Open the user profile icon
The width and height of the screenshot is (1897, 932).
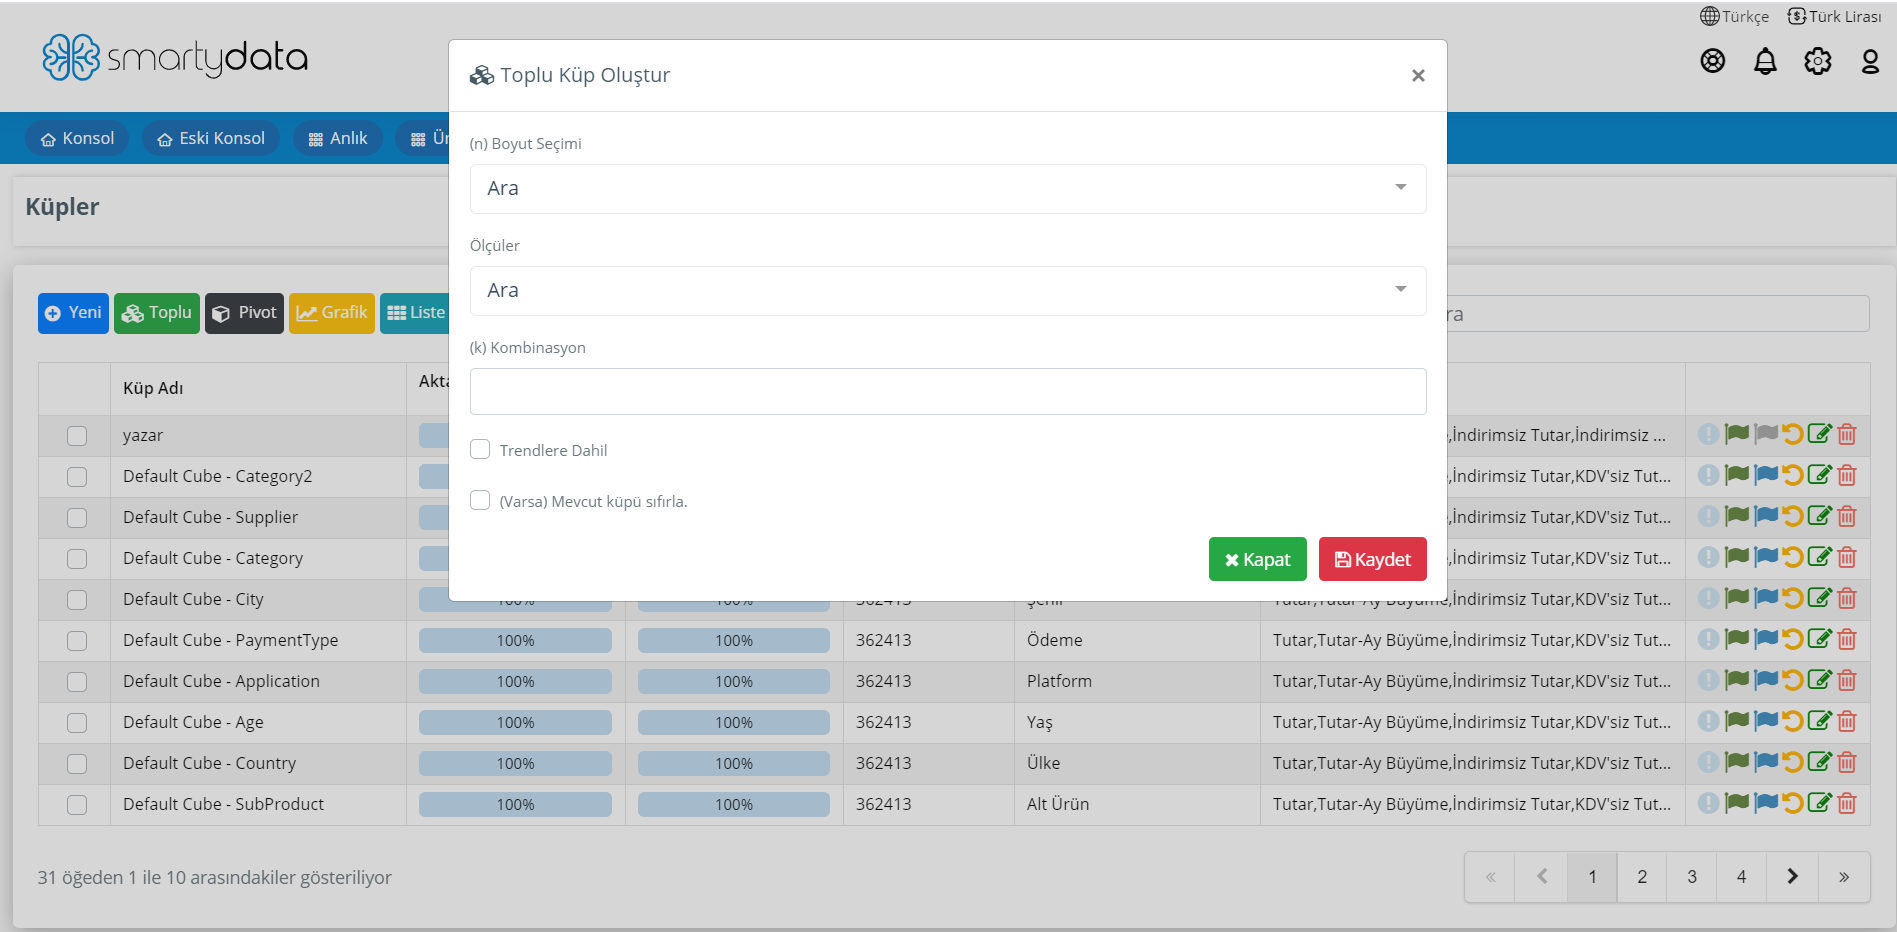tap(1870, 61)
